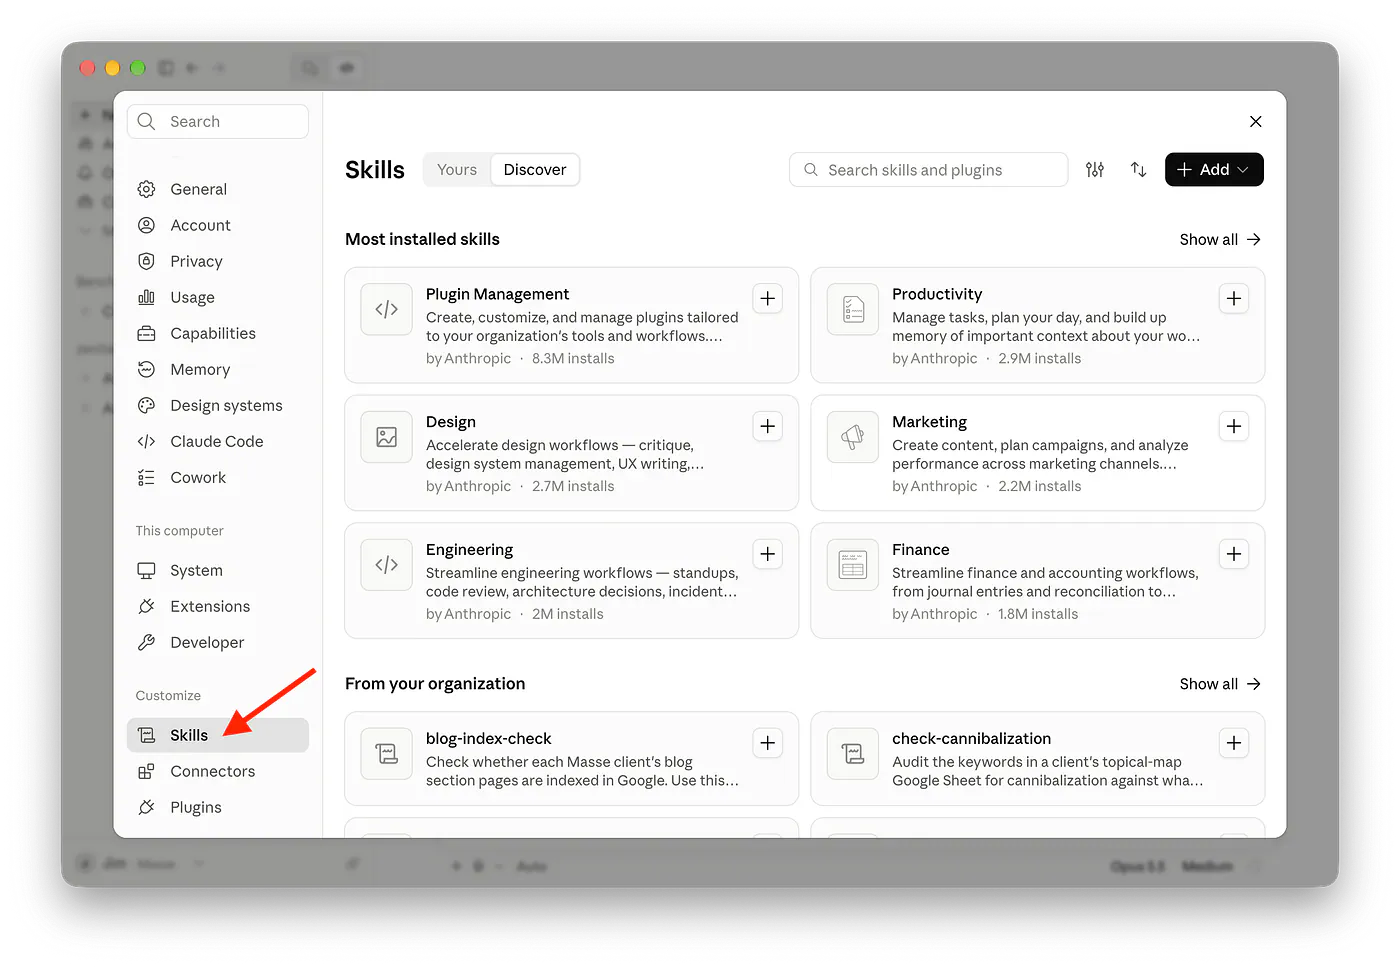This screenshot has height=968, width=1400.
Task: Open Claude Code settings
Action: 218,441
